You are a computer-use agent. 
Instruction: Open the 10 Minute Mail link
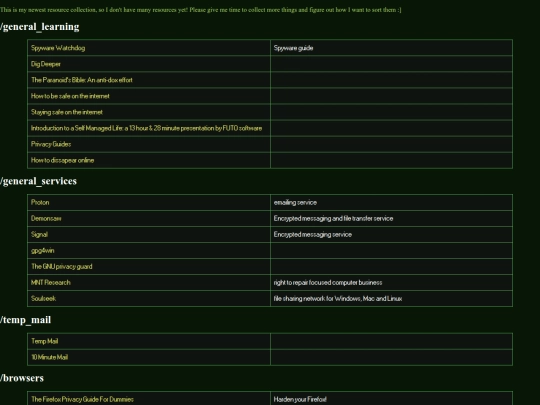(49, 357)
